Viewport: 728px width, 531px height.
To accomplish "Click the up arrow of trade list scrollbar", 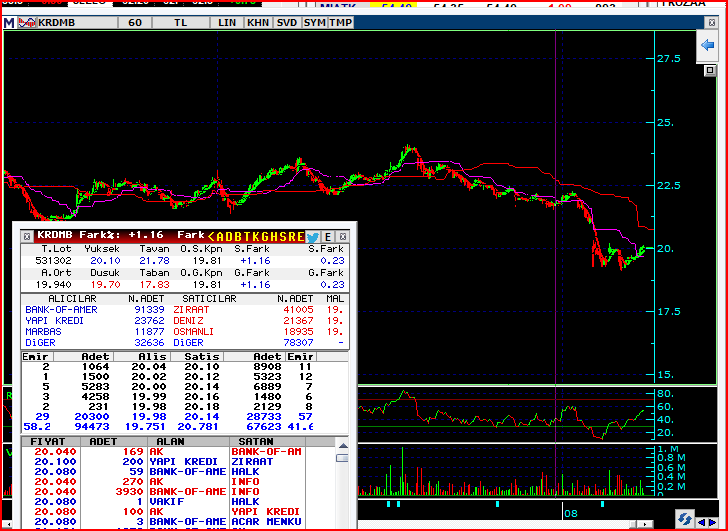I will pos(343,446).
